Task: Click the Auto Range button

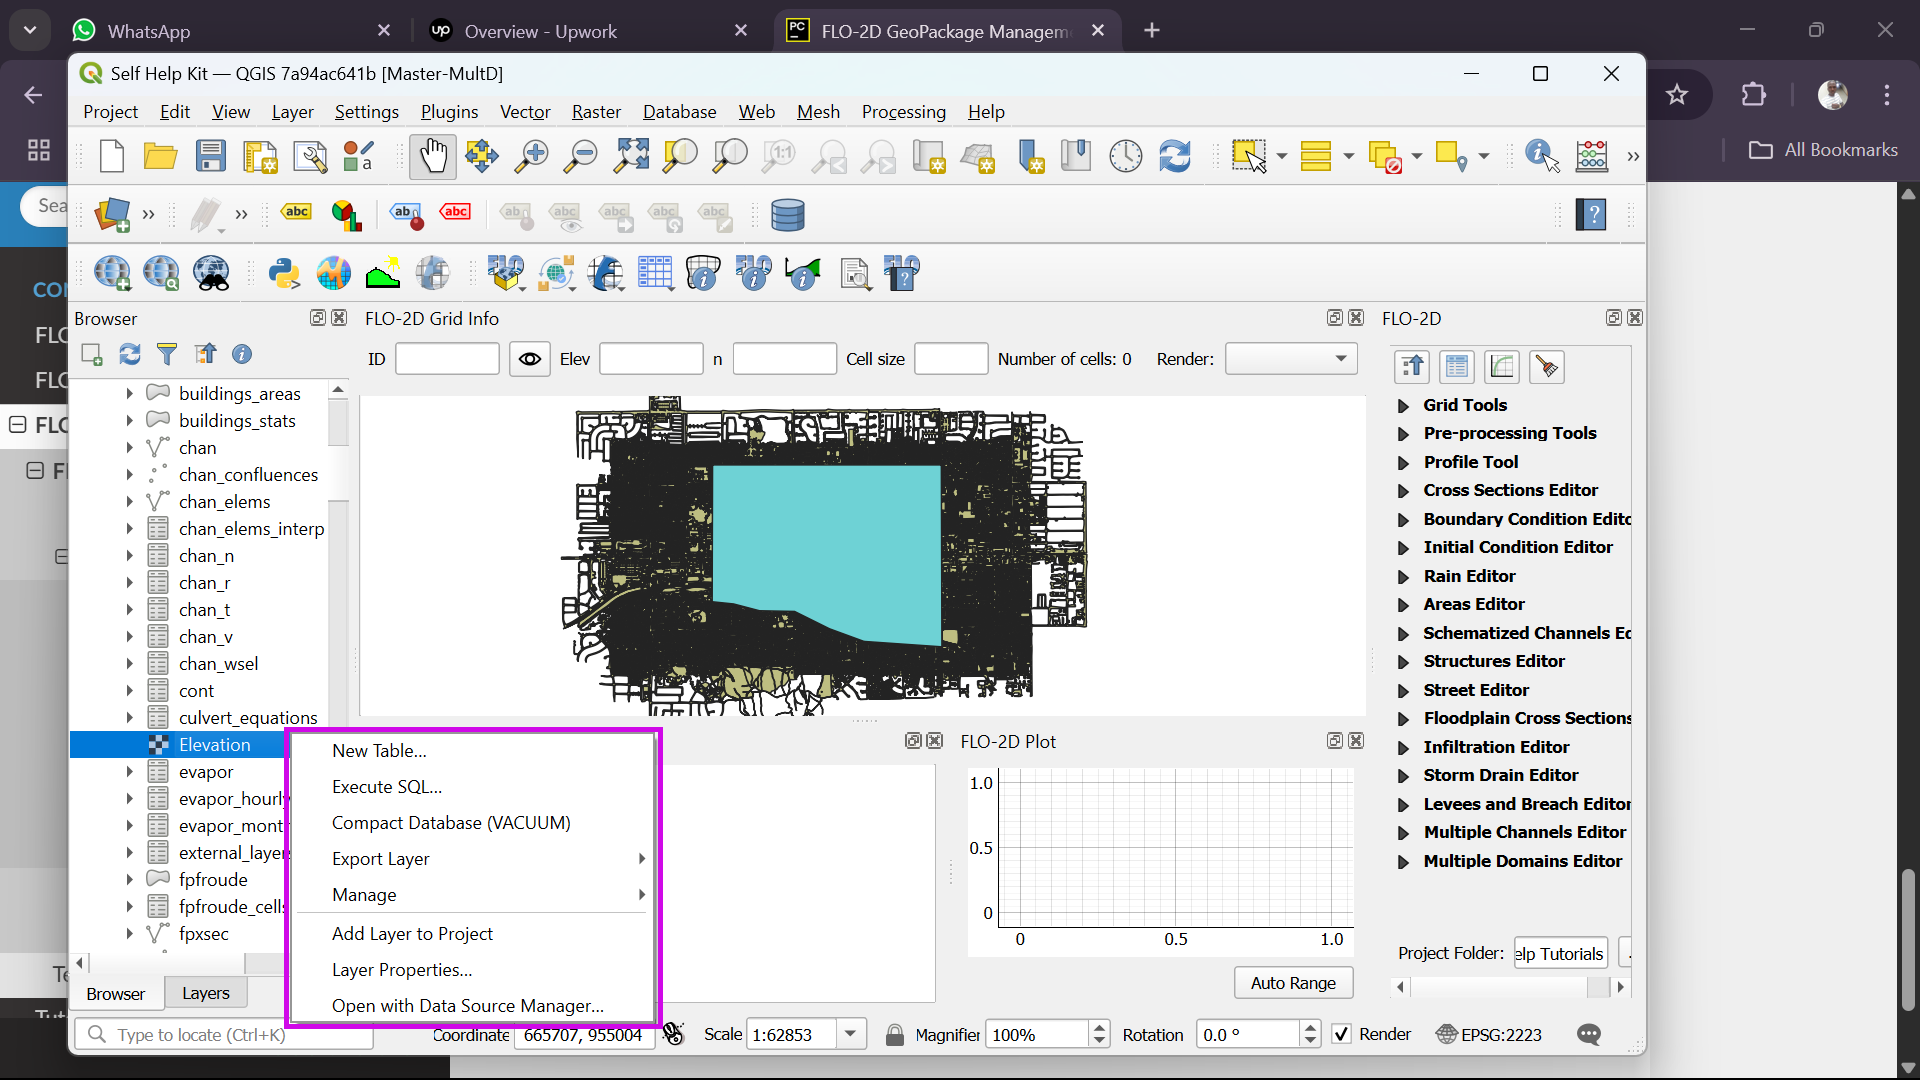Action: tap(1292, 983)
